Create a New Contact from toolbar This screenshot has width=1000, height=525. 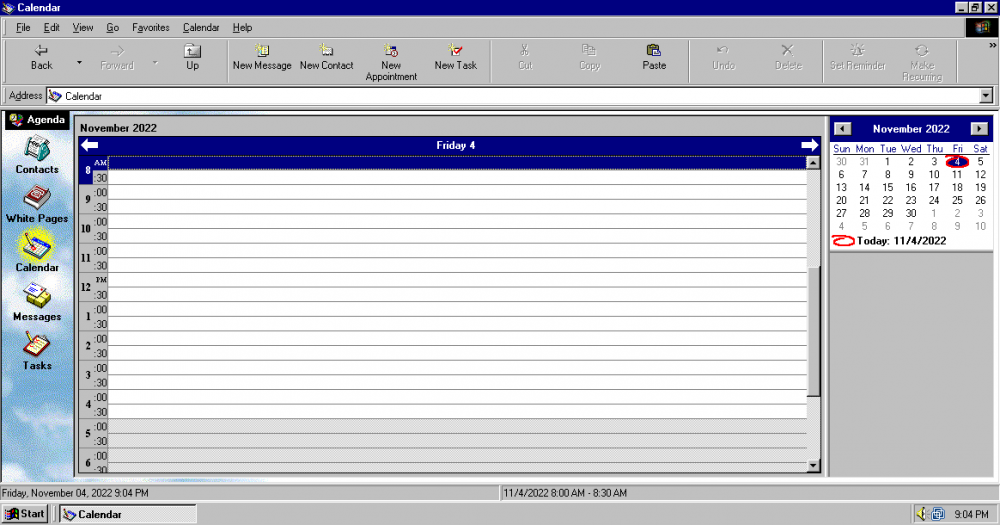click(327, 57)
